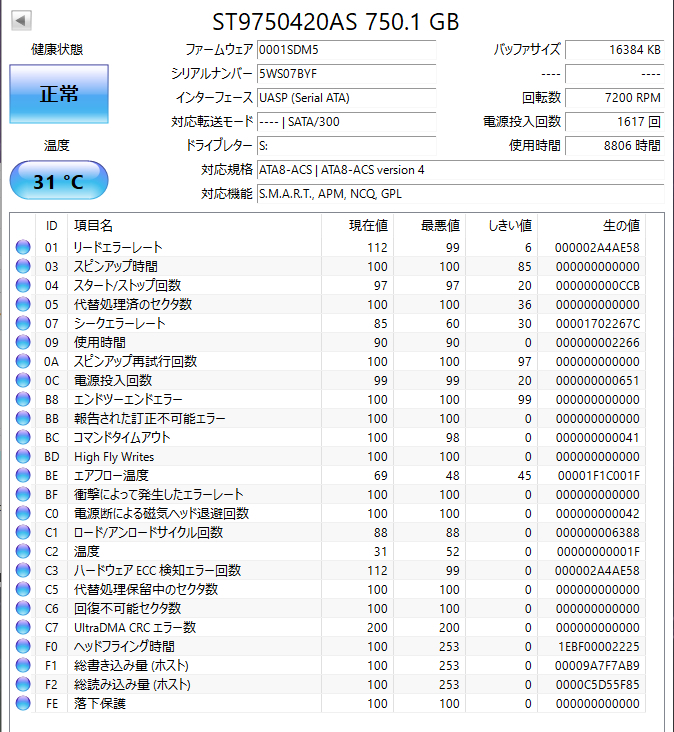
Task: Click the power-on count value 1617 回
Action: (x=614, y=122)
